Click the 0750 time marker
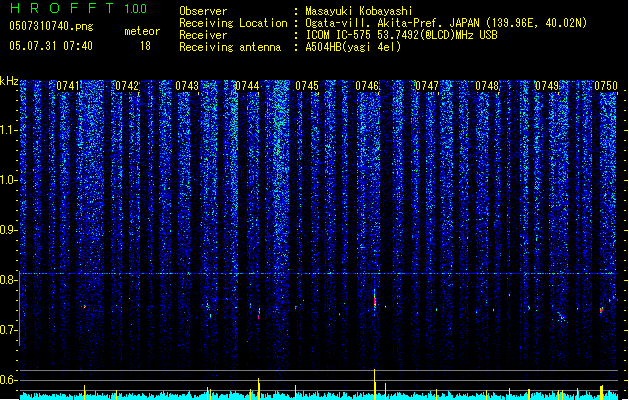This screenshot has height=400, width=629. (606, 86)
